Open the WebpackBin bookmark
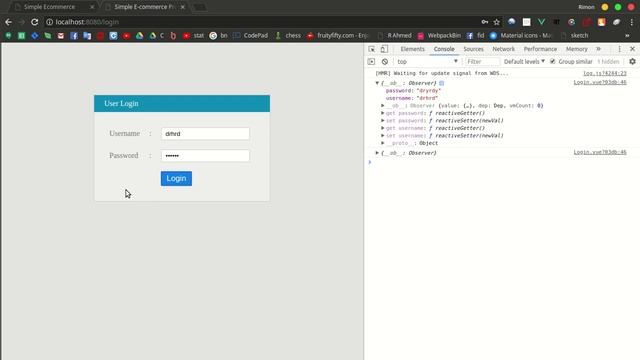The width and height of the screenshot is (640, 360). [439, 36]
